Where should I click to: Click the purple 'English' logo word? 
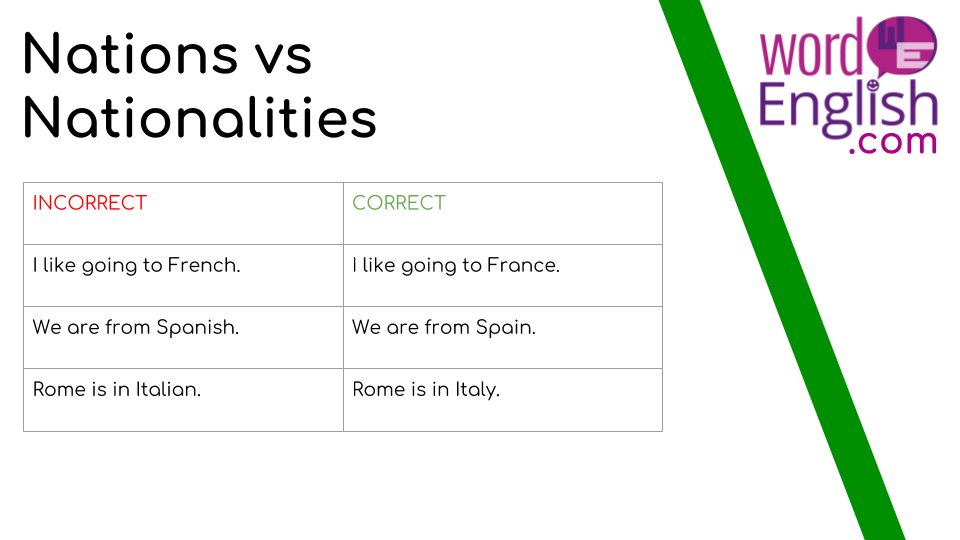(x=848, y=109)
